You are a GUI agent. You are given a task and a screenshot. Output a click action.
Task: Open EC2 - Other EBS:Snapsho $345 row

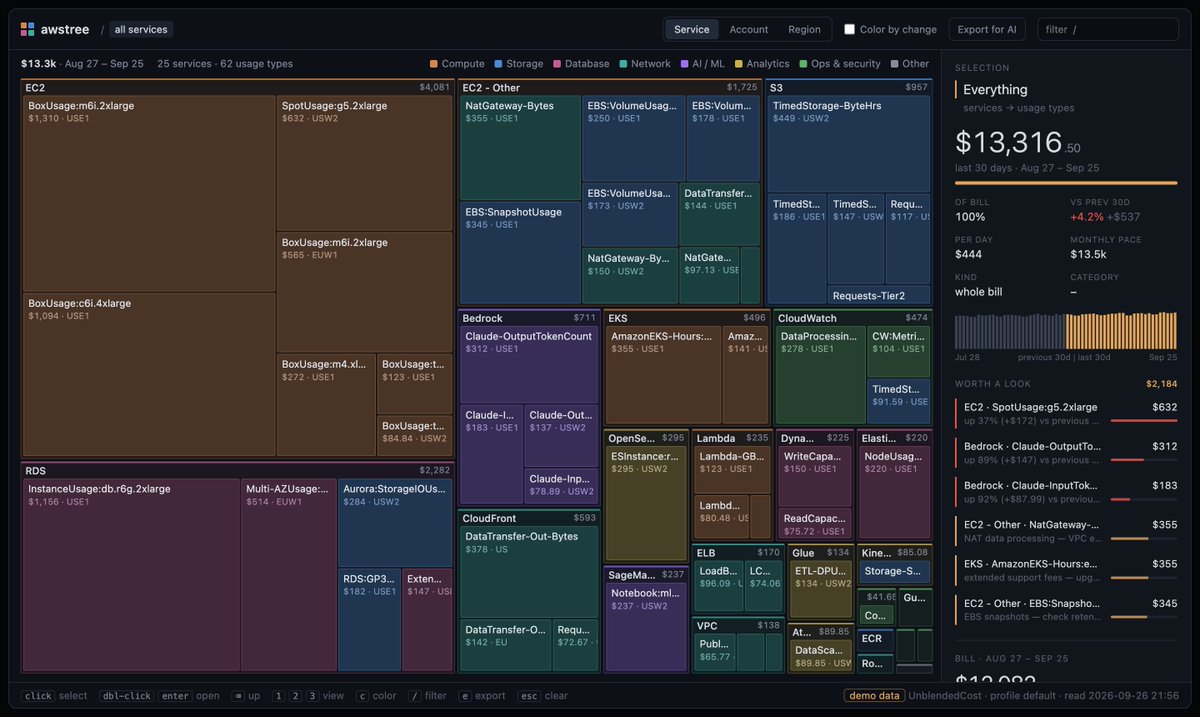point(1066,609)
